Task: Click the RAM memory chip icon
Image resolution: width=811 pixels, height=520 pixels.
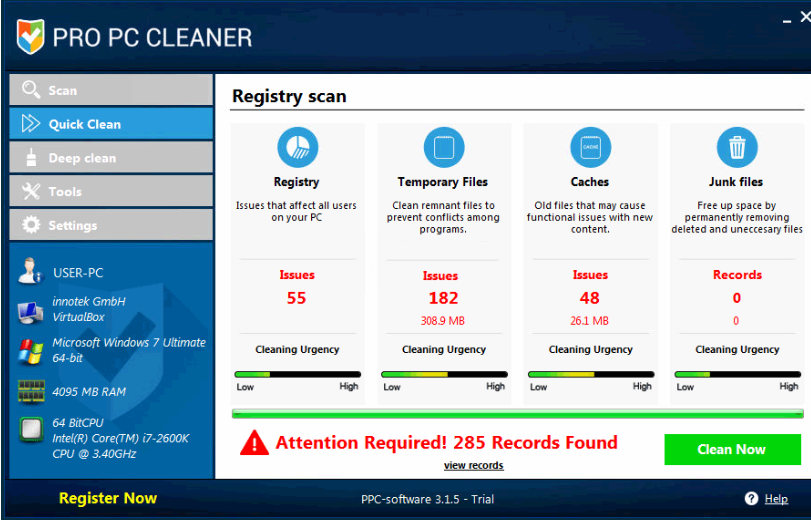Action: (x=31, y=391)
